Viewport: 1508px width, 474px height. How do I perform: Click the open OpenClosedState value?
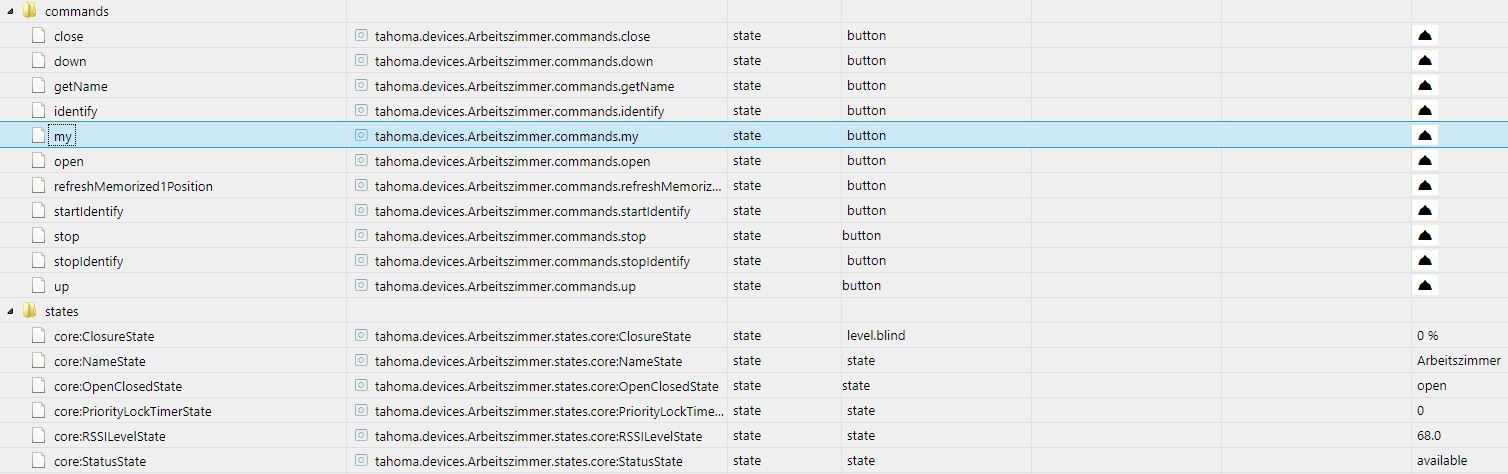[x=1432, y=385]
